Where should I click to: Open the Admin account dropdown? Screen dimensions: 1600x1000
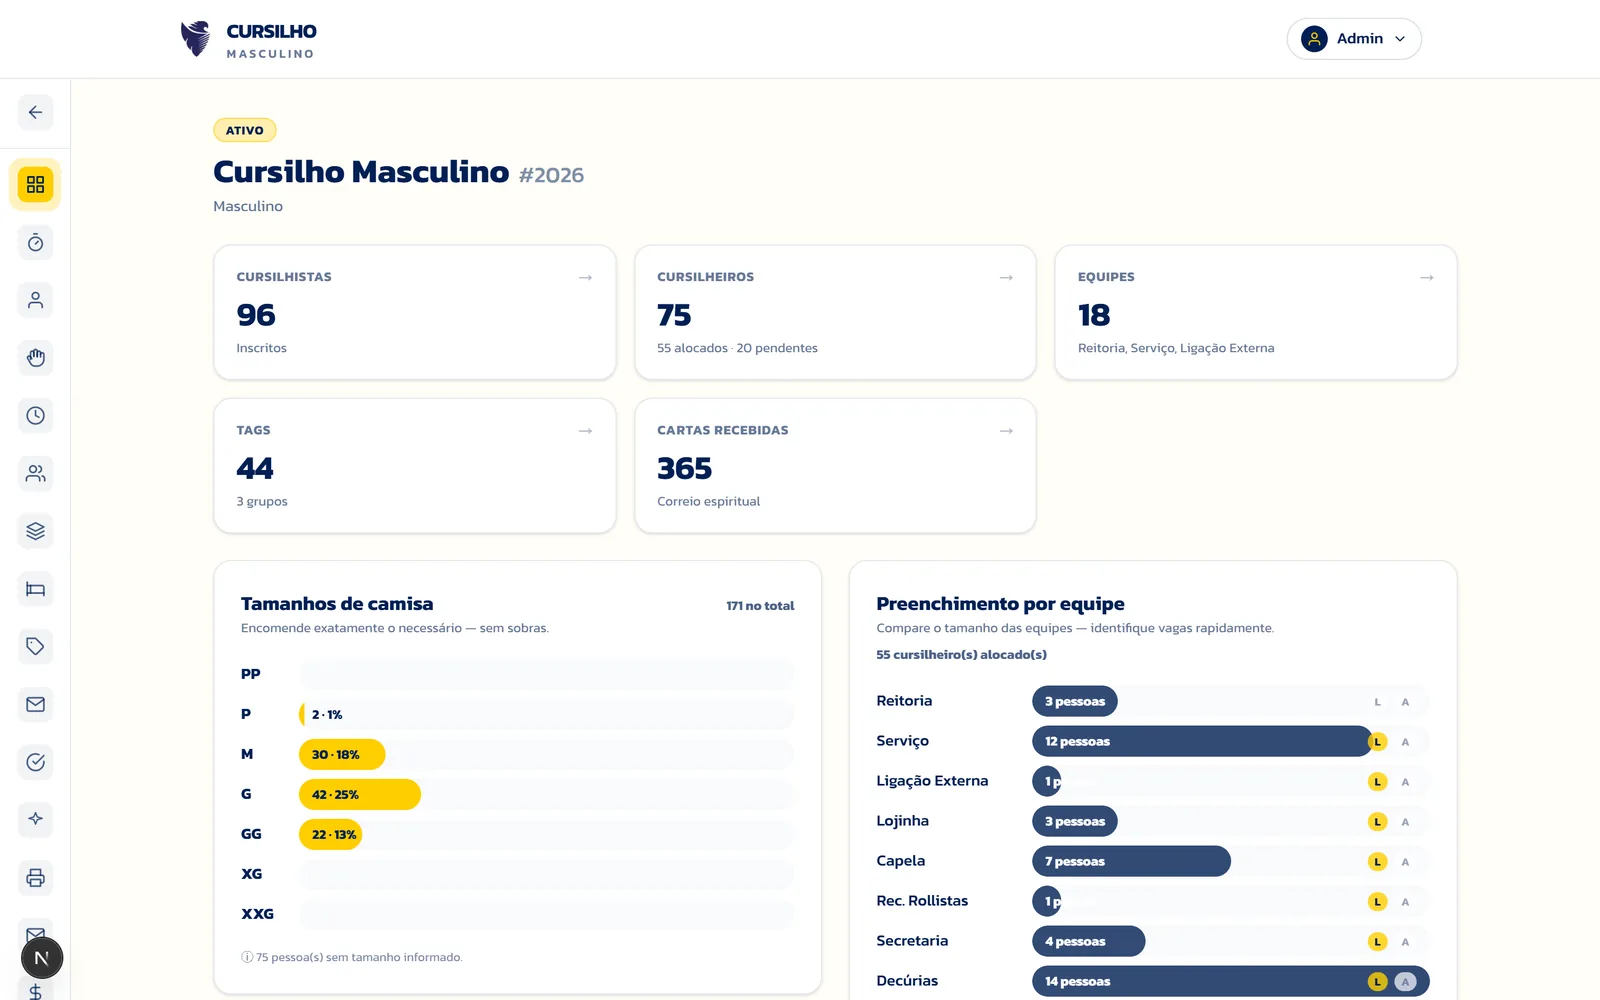1354,39
